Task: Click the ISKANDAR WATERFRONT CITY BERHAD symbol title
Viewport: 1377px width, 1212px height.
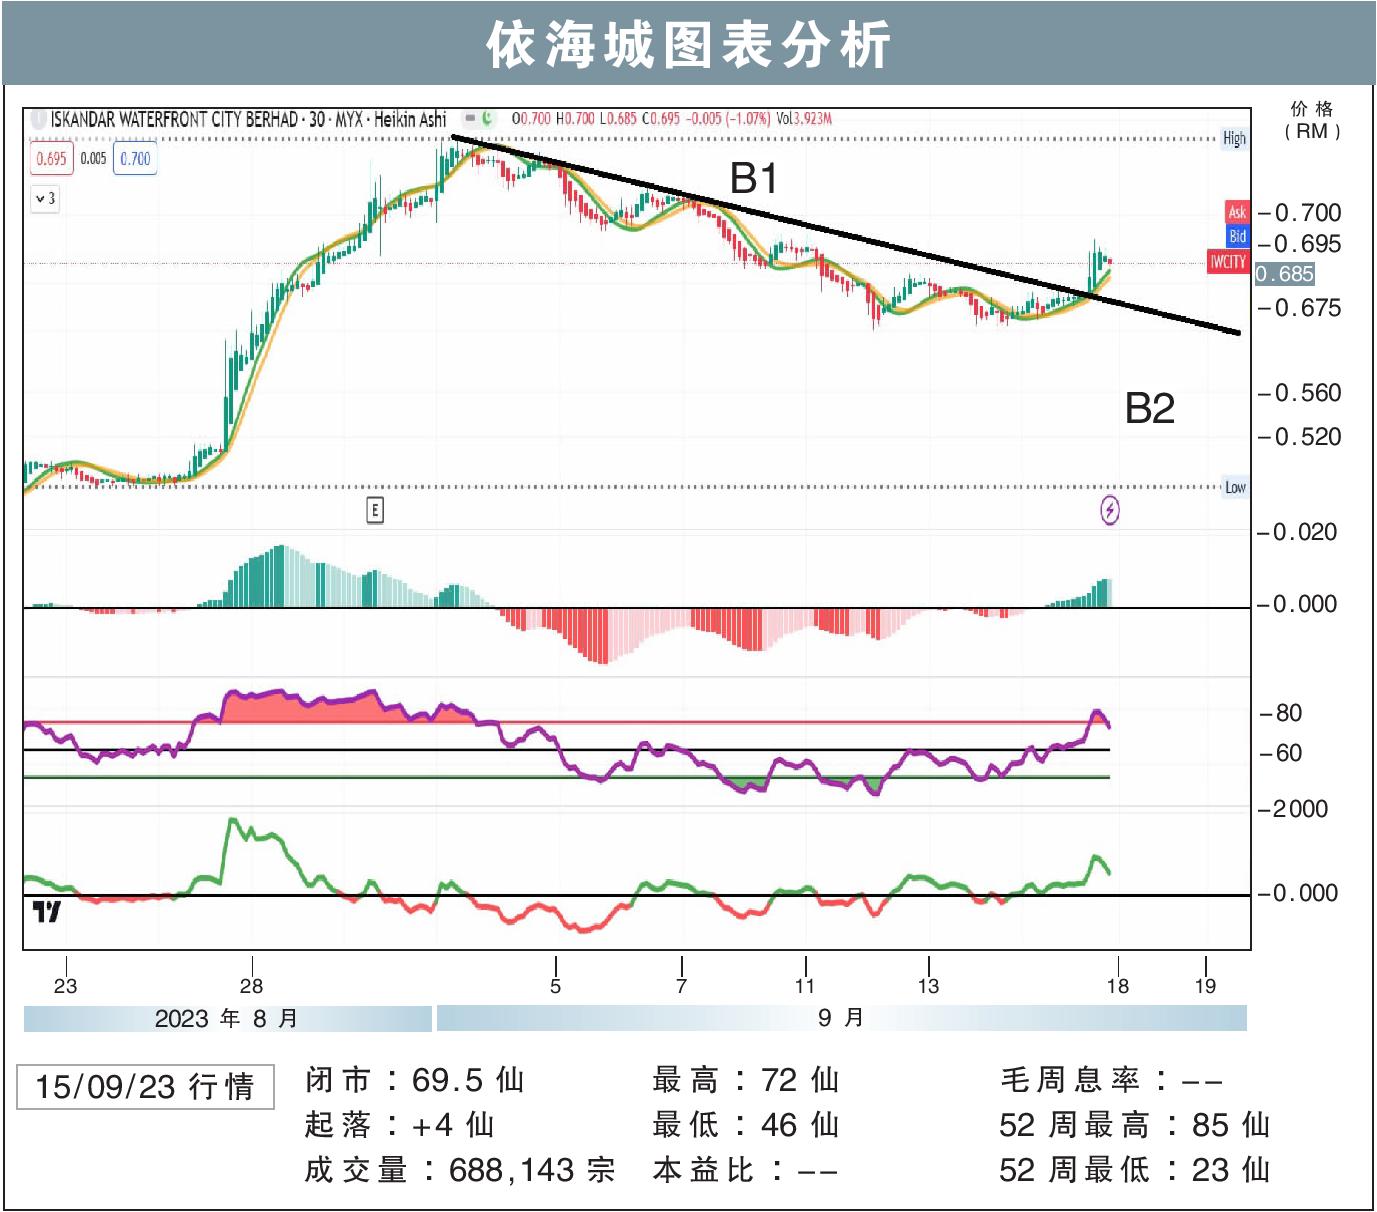Action: tap(175, 119)
